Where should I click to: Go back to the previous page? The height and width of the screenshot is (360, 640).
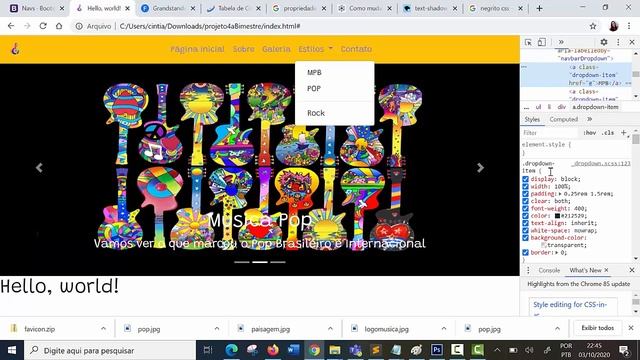[11, 26]
